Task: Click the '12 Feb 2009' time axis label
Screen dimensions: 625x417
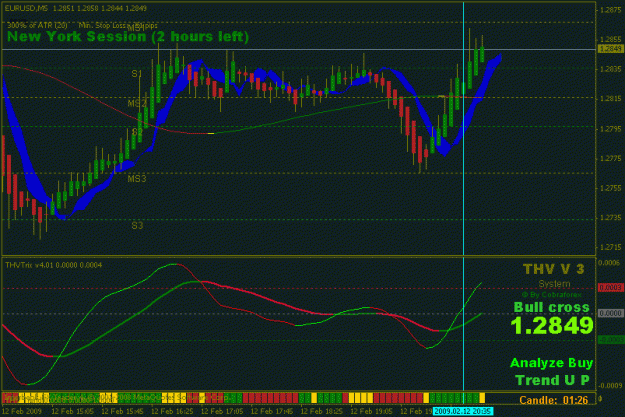Action: (x=22, y=411)
